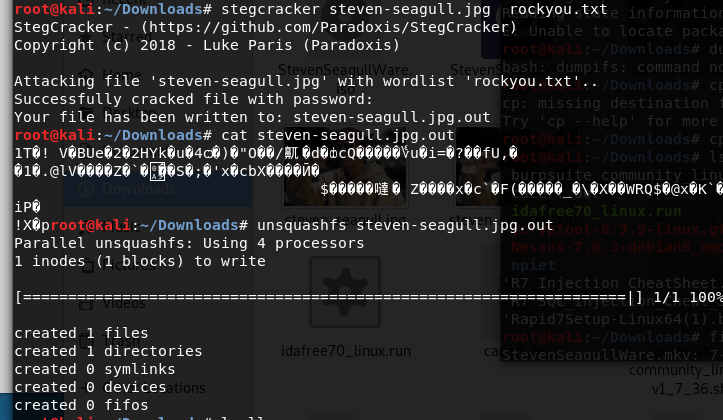Click the cat steven-seagull.jpg.out command
Screen dimensions: 723x420
(x=338, y=135)
